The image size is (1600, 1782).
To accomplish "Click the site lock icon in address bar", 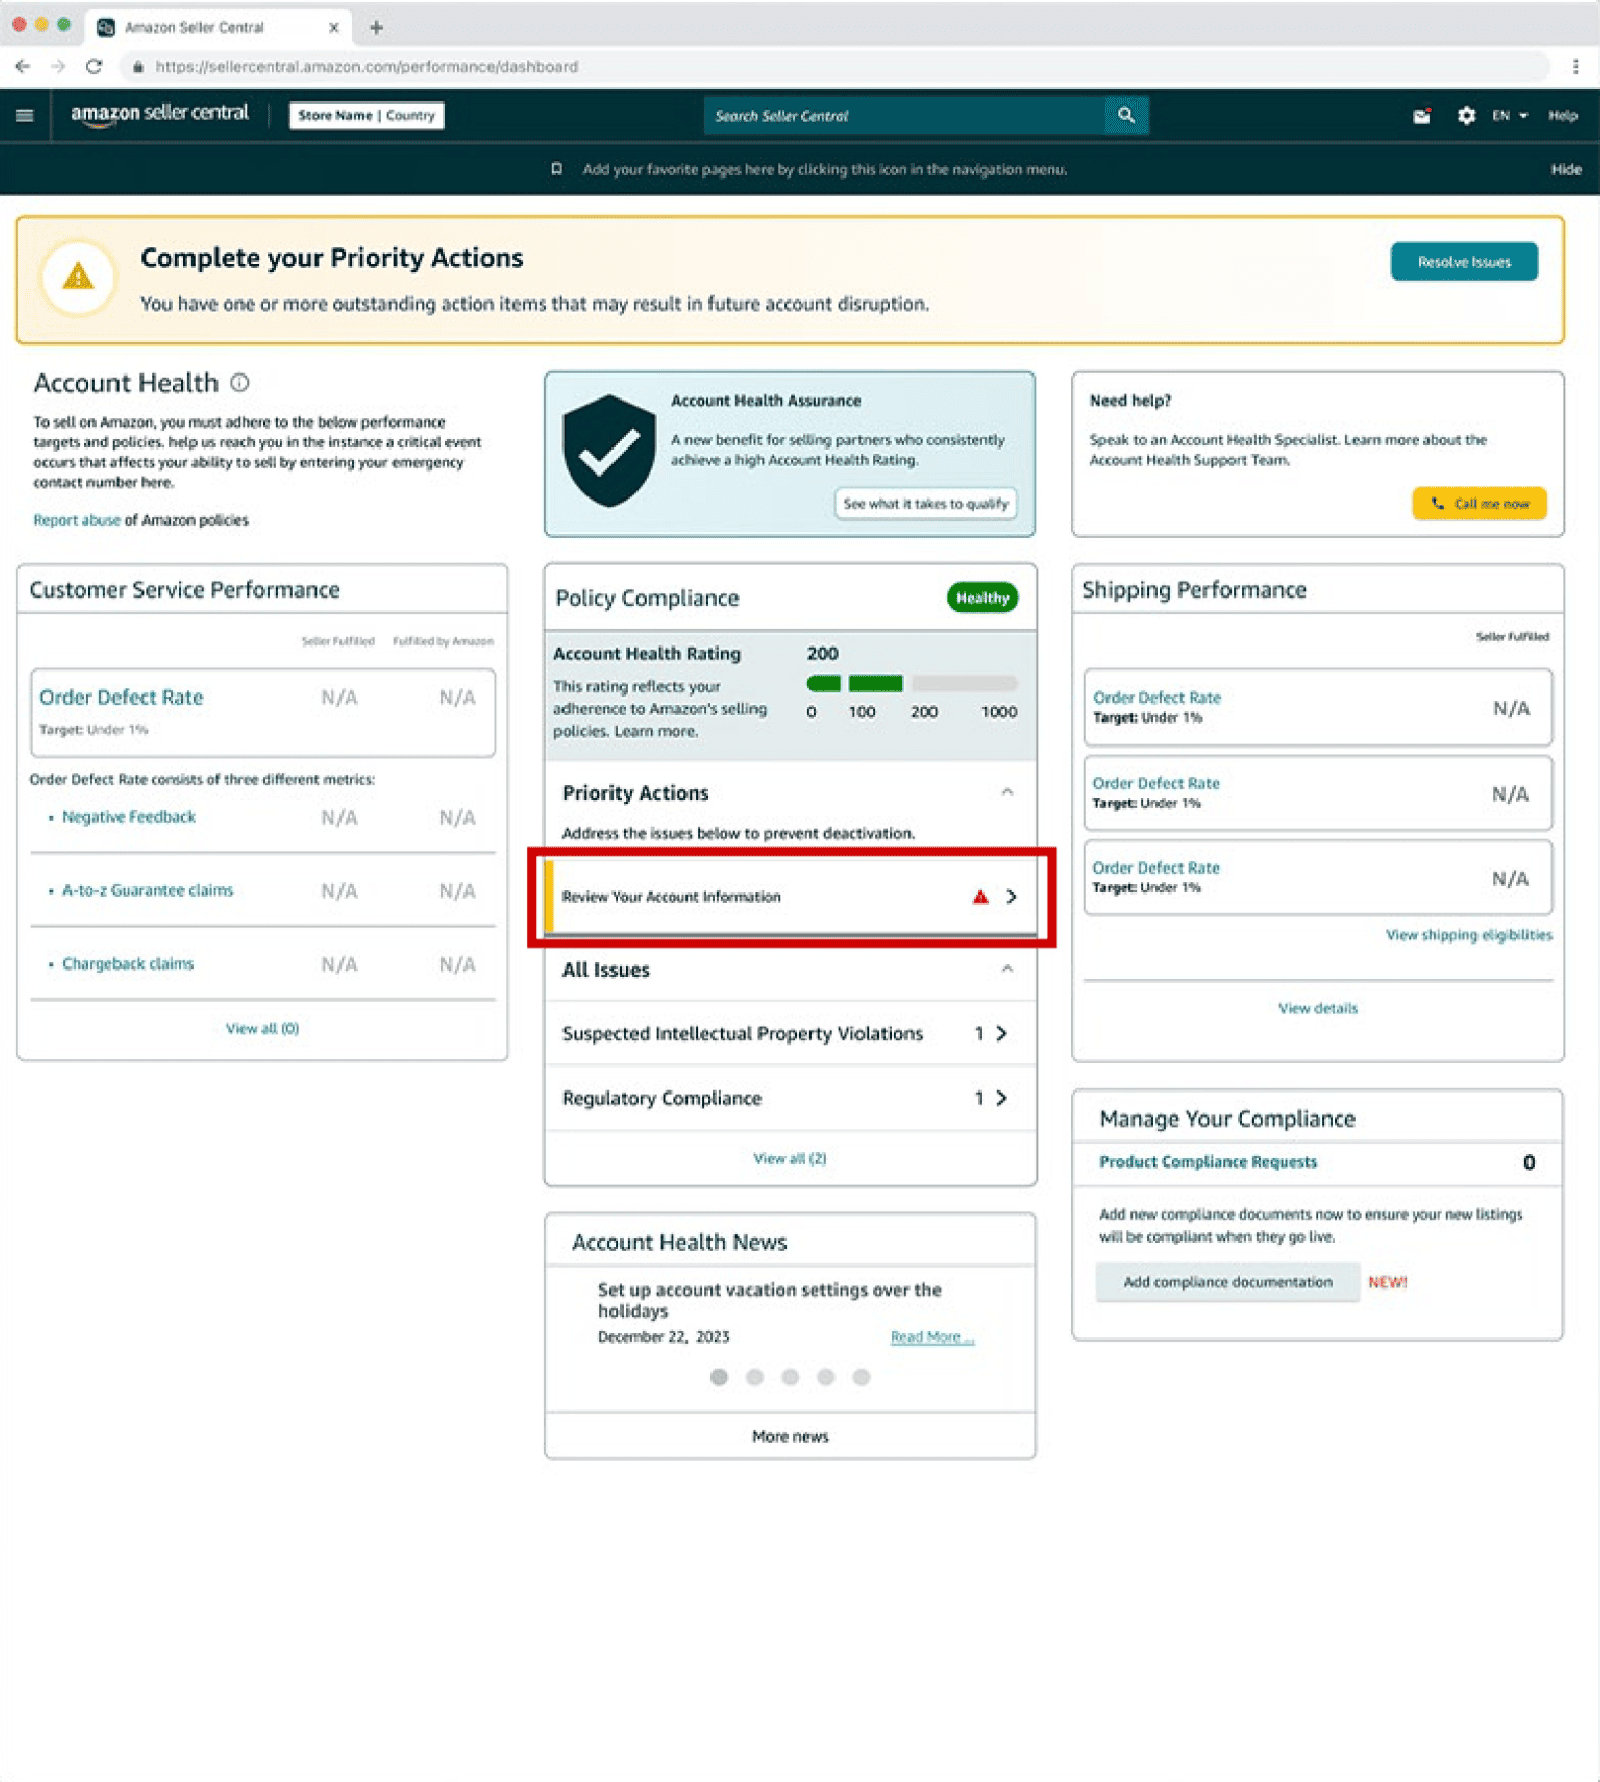I will coord(138,67).
